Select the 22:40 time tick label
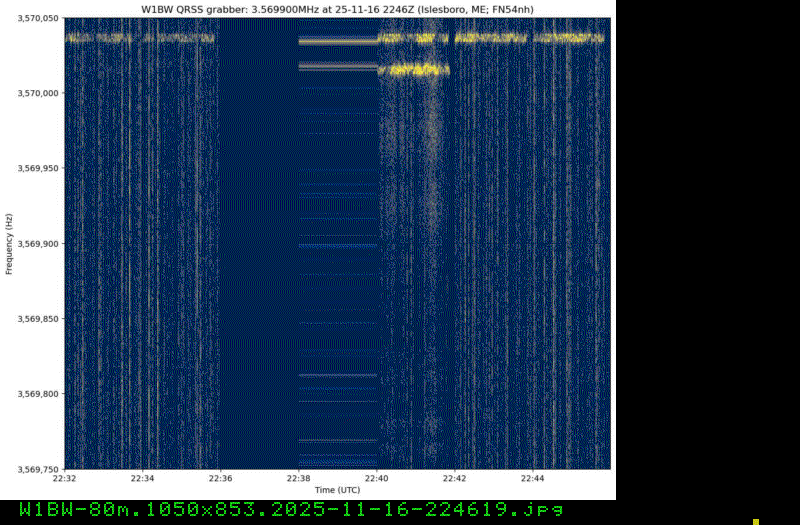The image size is (800, 525). tap(377, 478)
